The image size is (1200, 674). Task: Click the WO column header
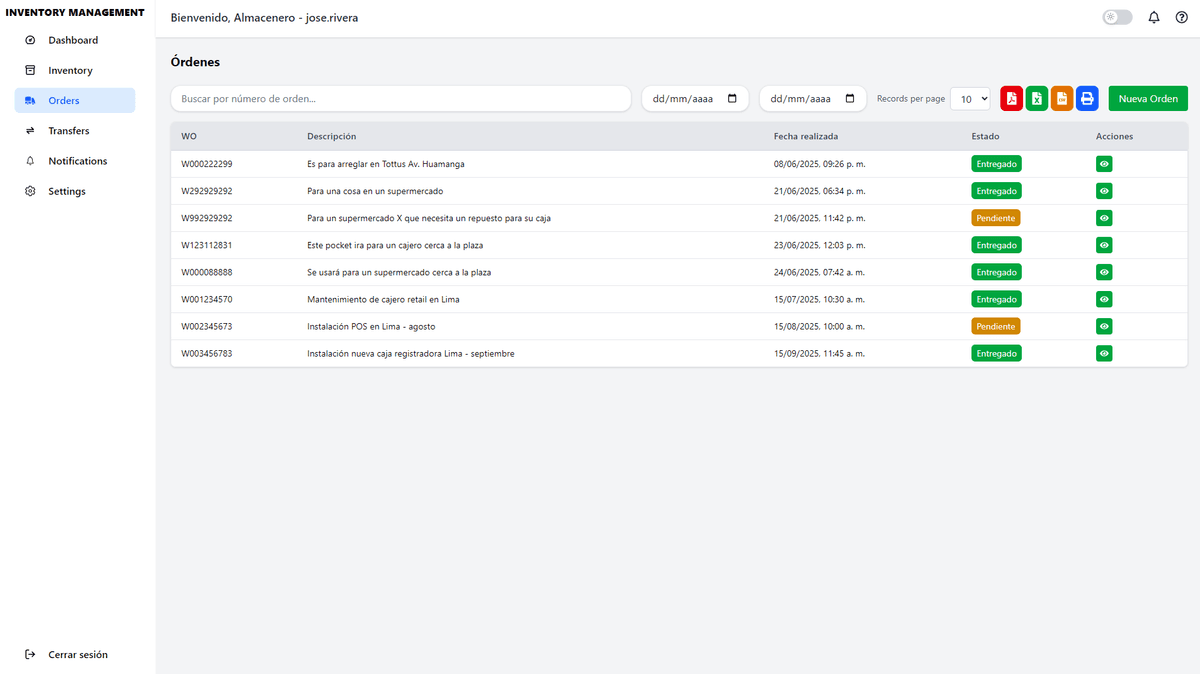(x=189, y=137)
